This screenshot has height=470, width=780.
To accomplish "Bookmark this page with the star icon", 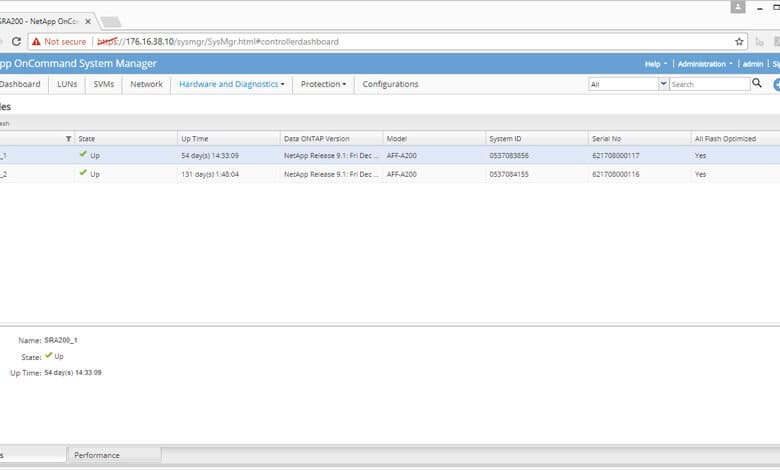I will 739,42.
